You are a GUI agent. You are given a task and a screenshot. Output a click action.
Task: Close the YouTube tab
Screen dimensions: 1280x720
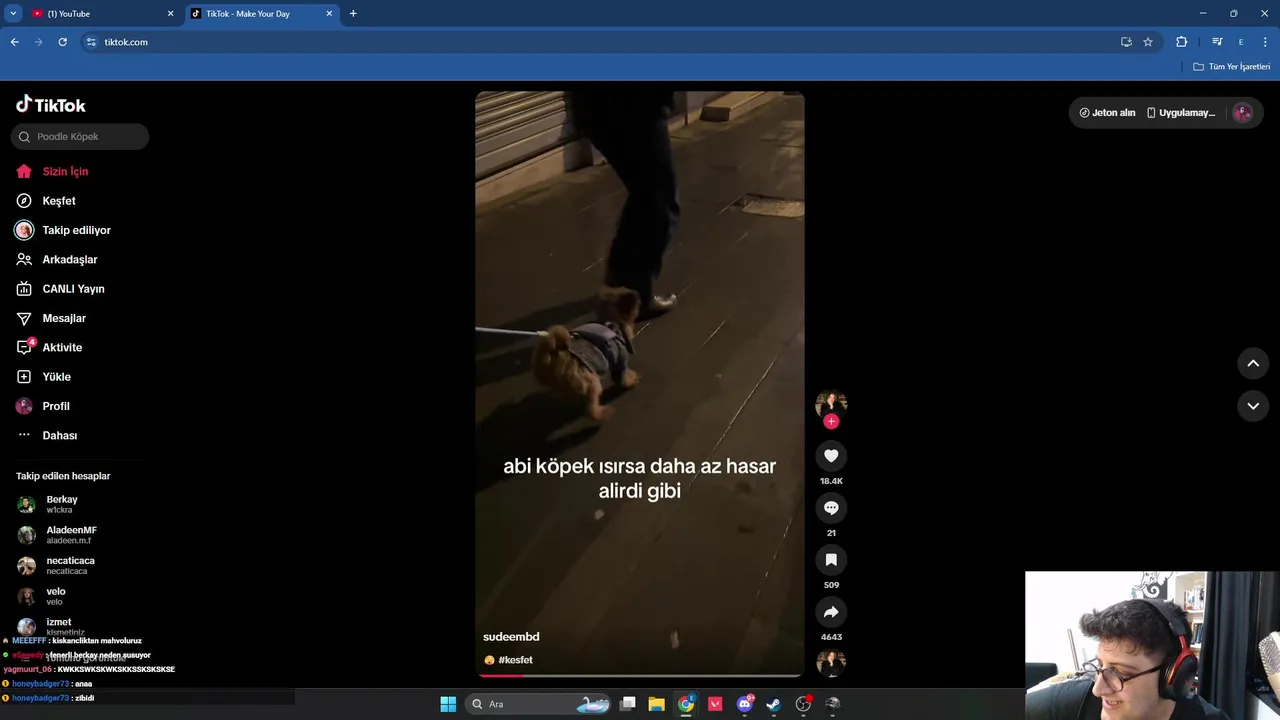click(170, 14)
